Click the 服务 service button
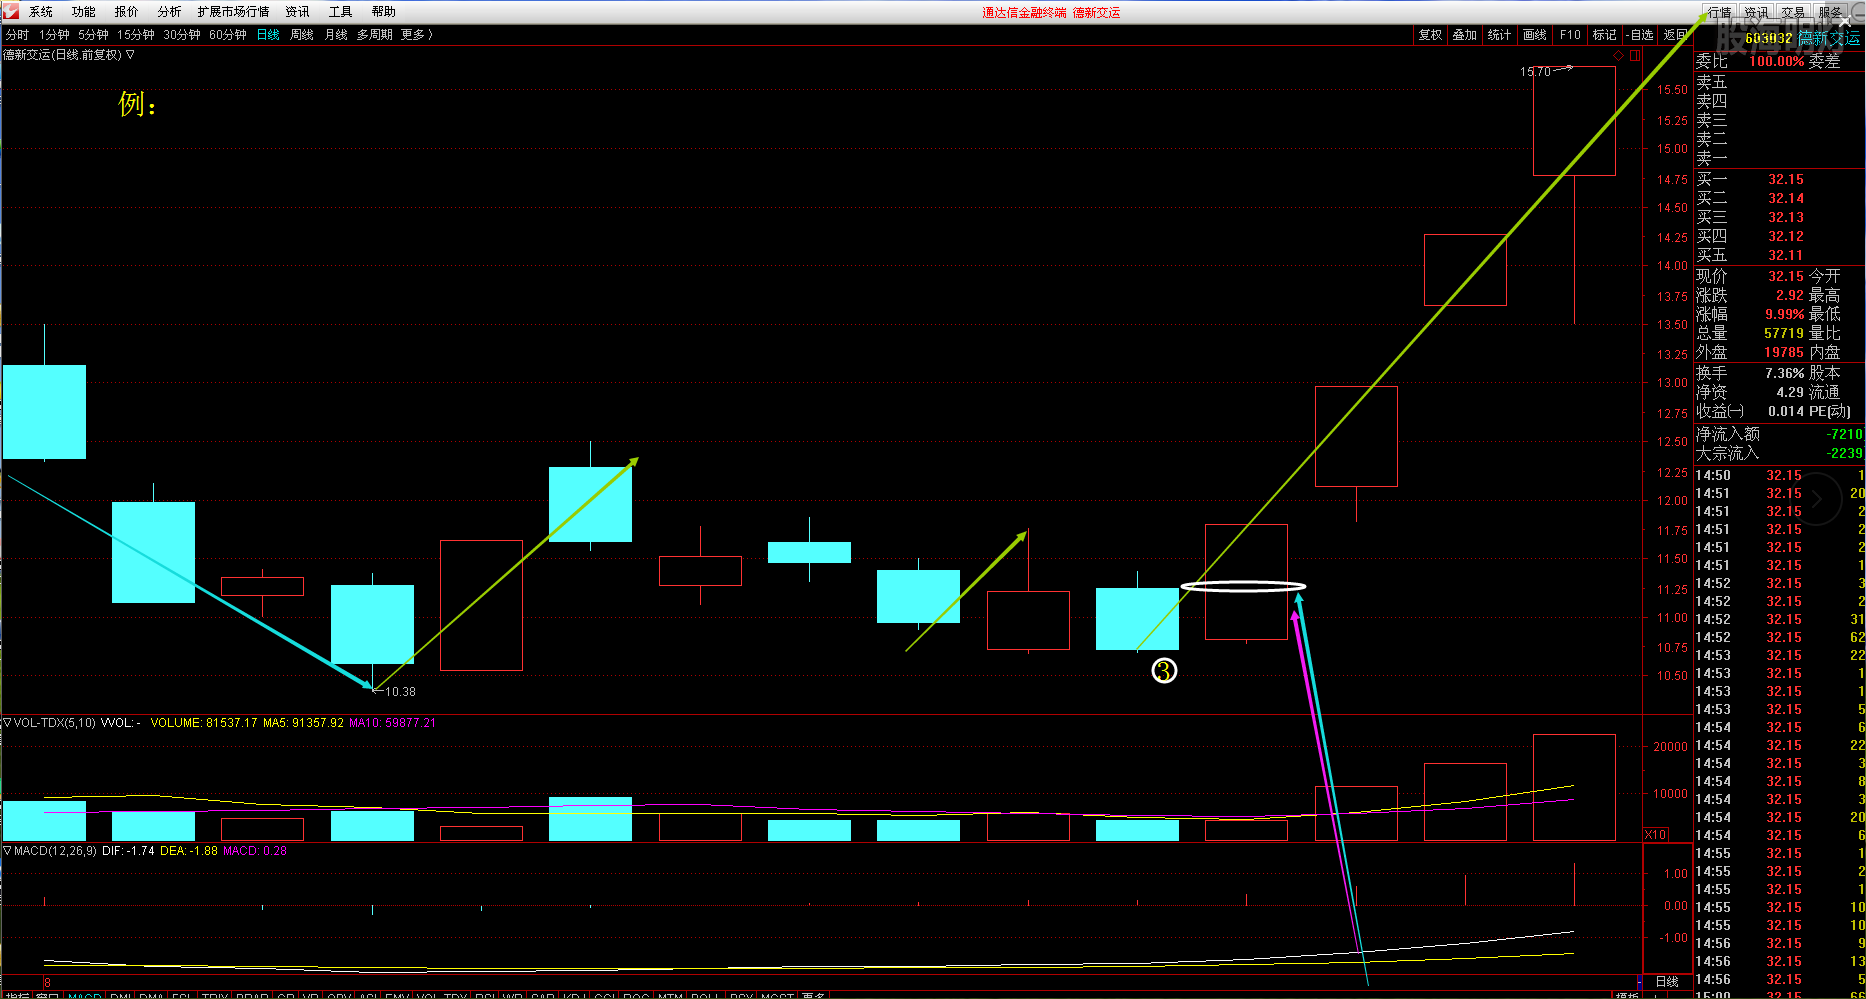 (1831, 12)
